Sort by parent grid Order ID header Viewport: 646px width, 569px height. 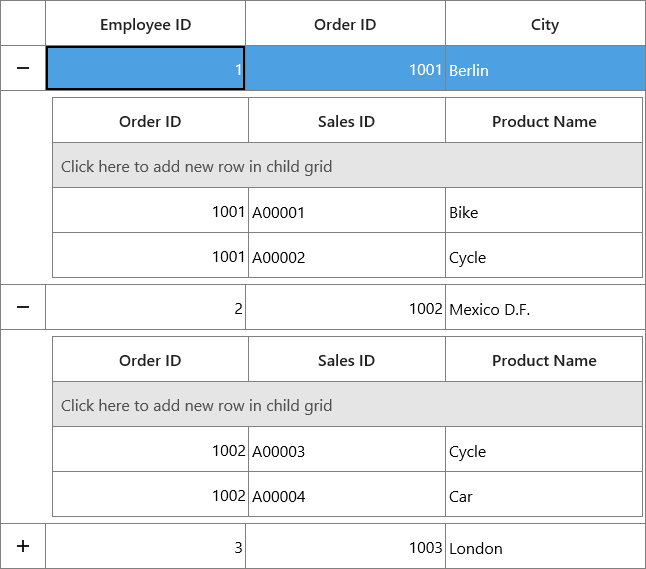(x=345, y=23)
